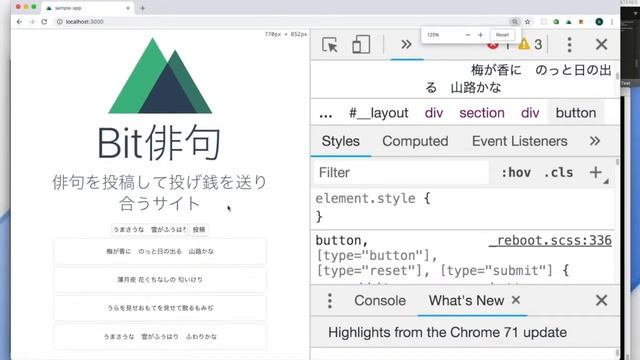This screenshot has width=640, height=360.
Task: Select the sample-app browser tab
Action: tap(87, 8)
